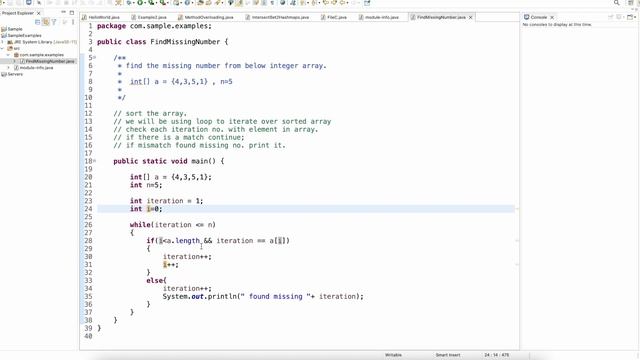
Task: Click the 'while(iteration <= n)' line
Action: pyautogui.click(x=173, y=224)
